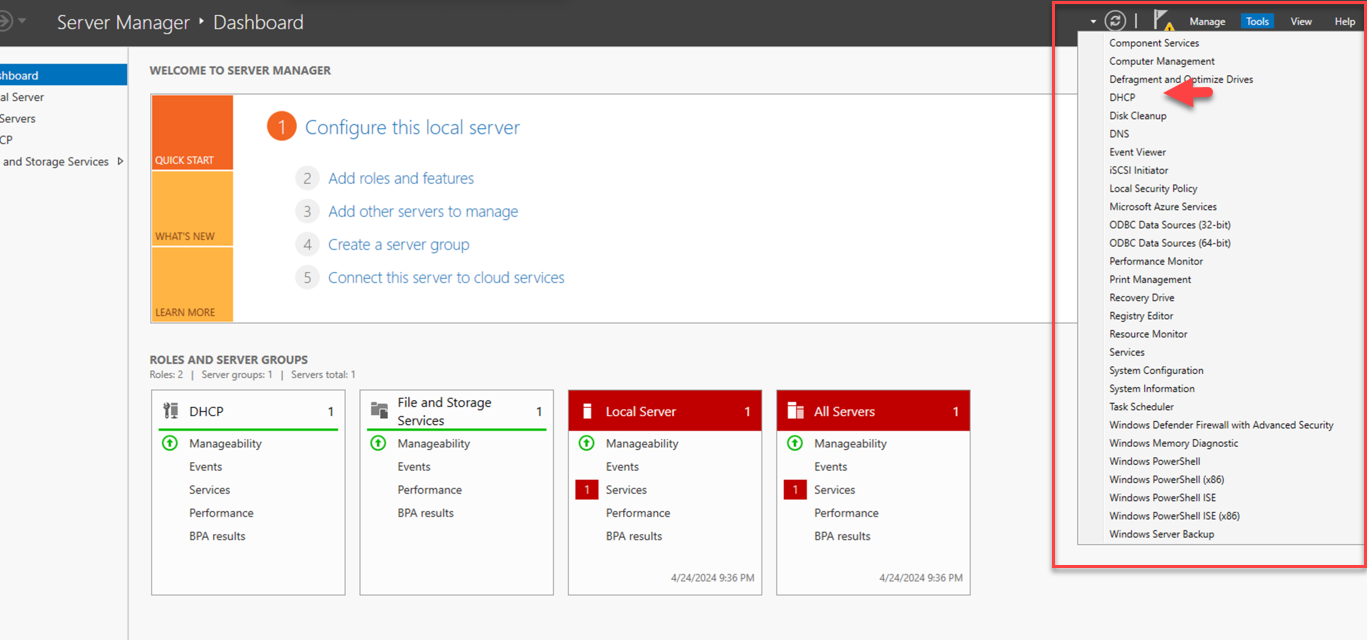The height and width of the screenshot is (640, 1367).
Task: Open the Manage menu
Action: point(1207,21)
